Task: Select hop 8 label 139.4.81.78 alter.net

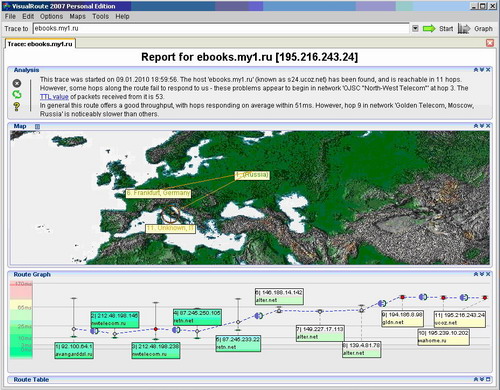Action: pyautogui.click(x=361, y=350)
